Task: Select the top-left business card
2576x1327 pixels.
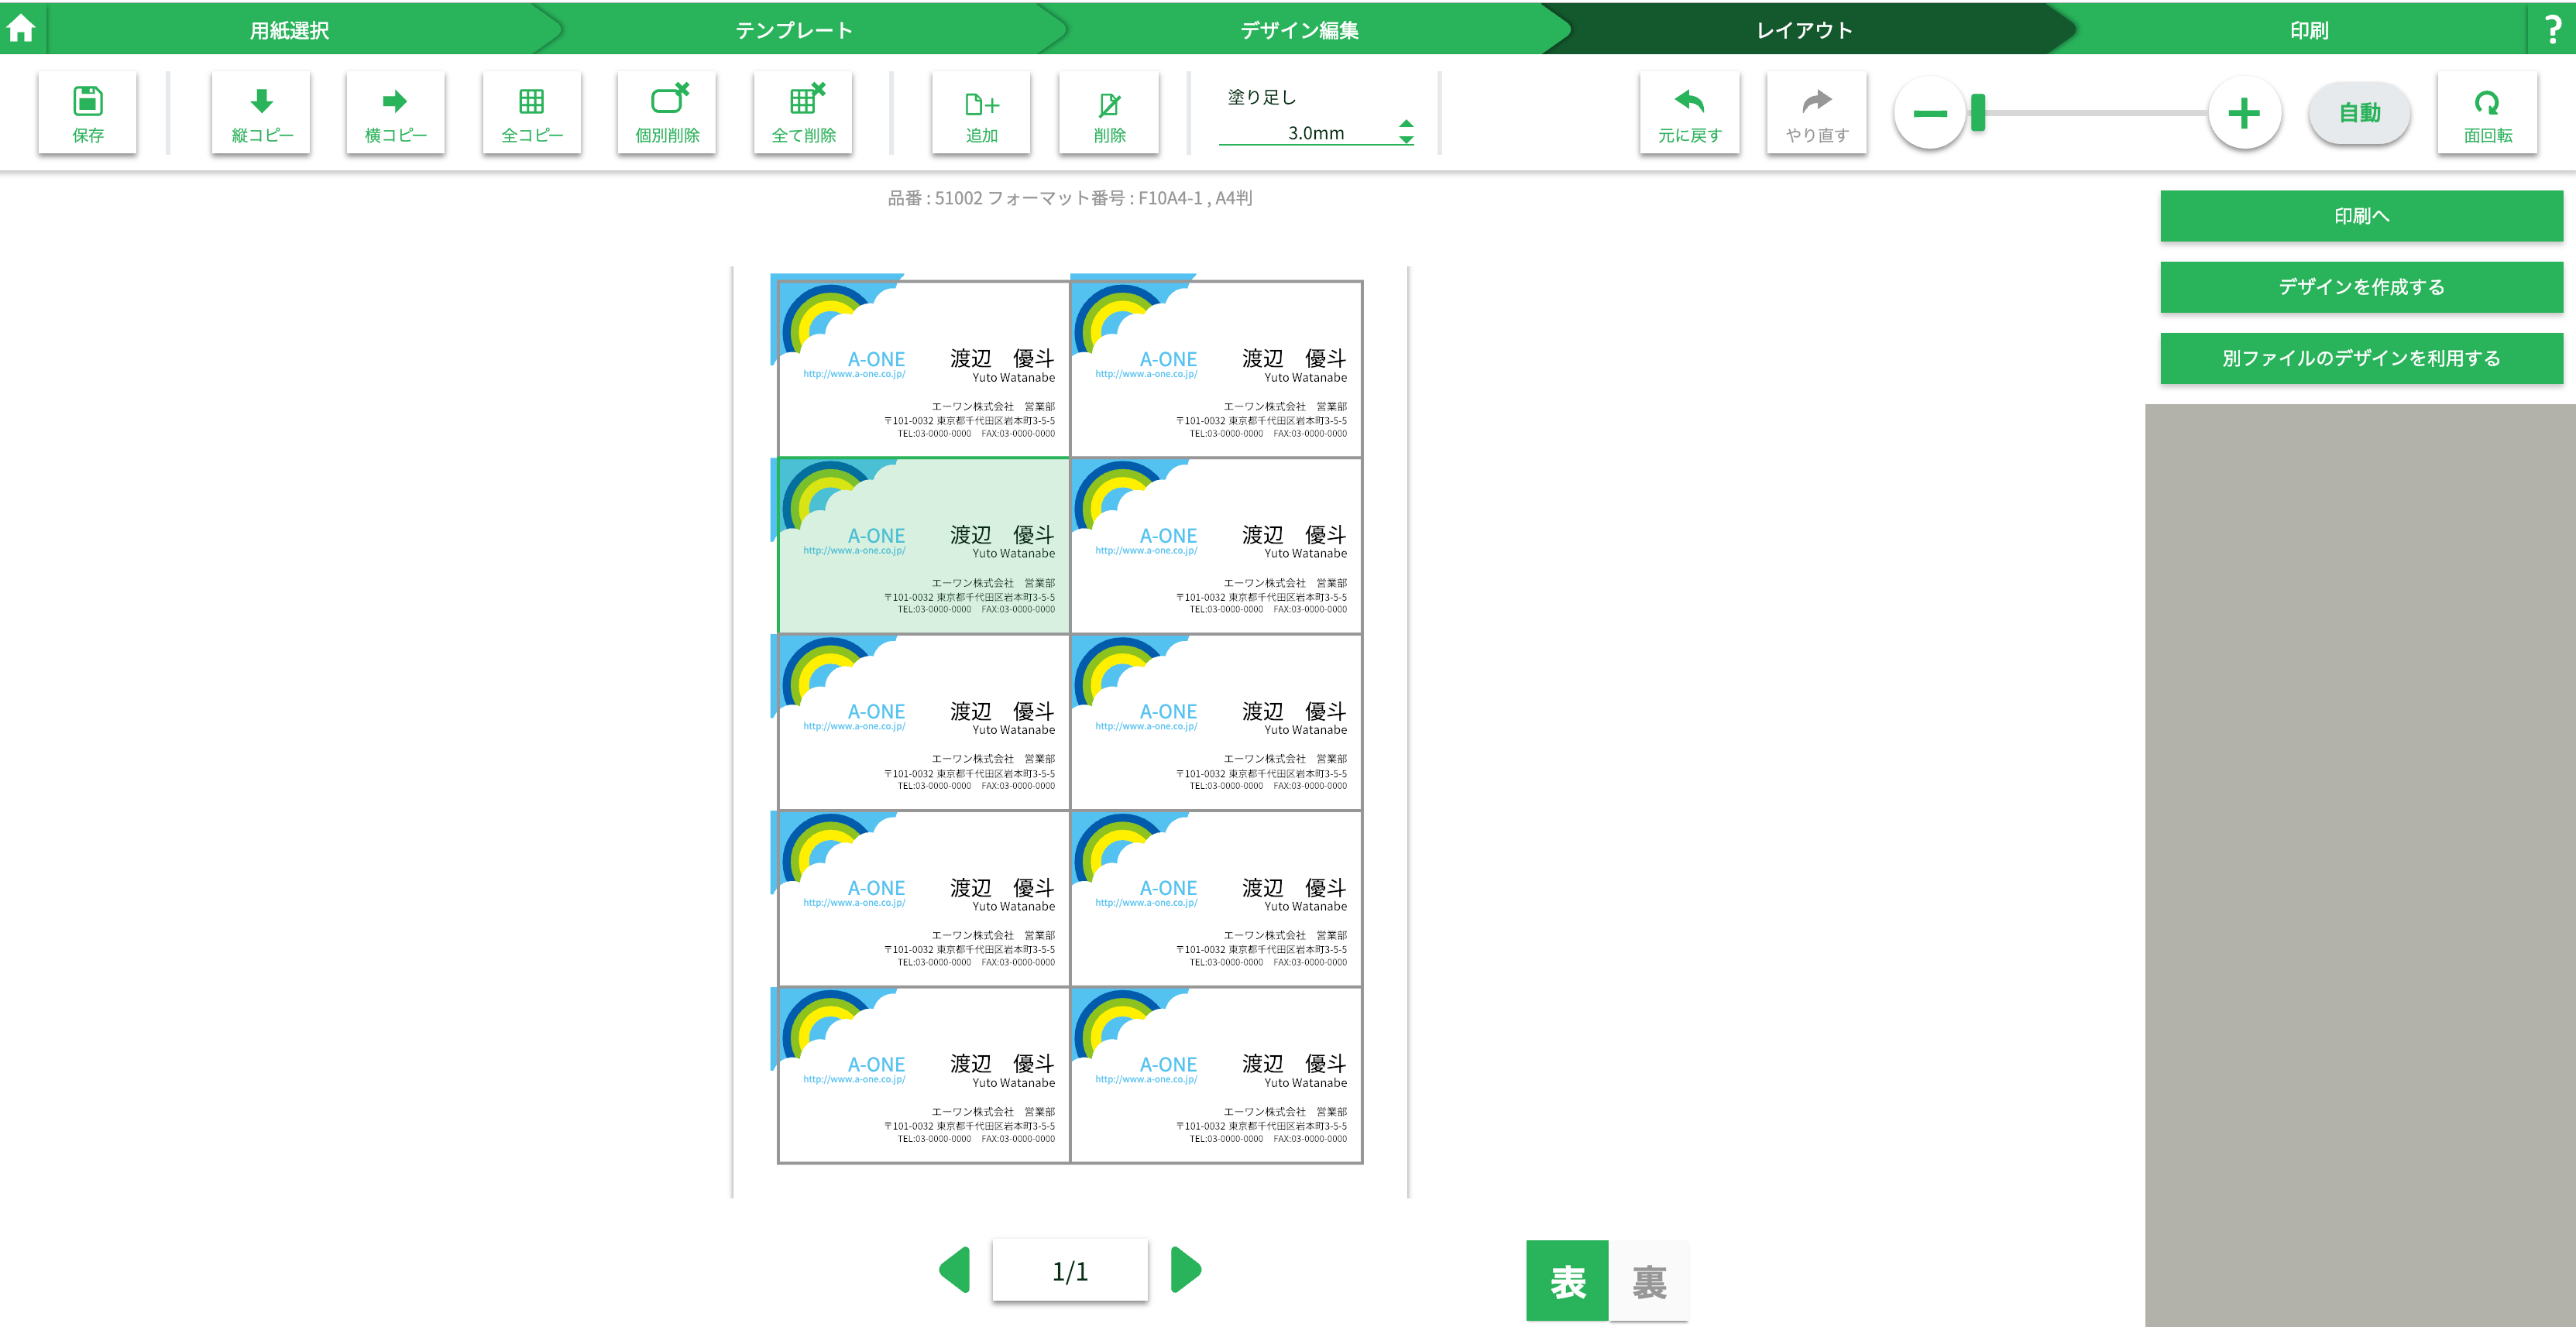Action: tap(924, 369)
